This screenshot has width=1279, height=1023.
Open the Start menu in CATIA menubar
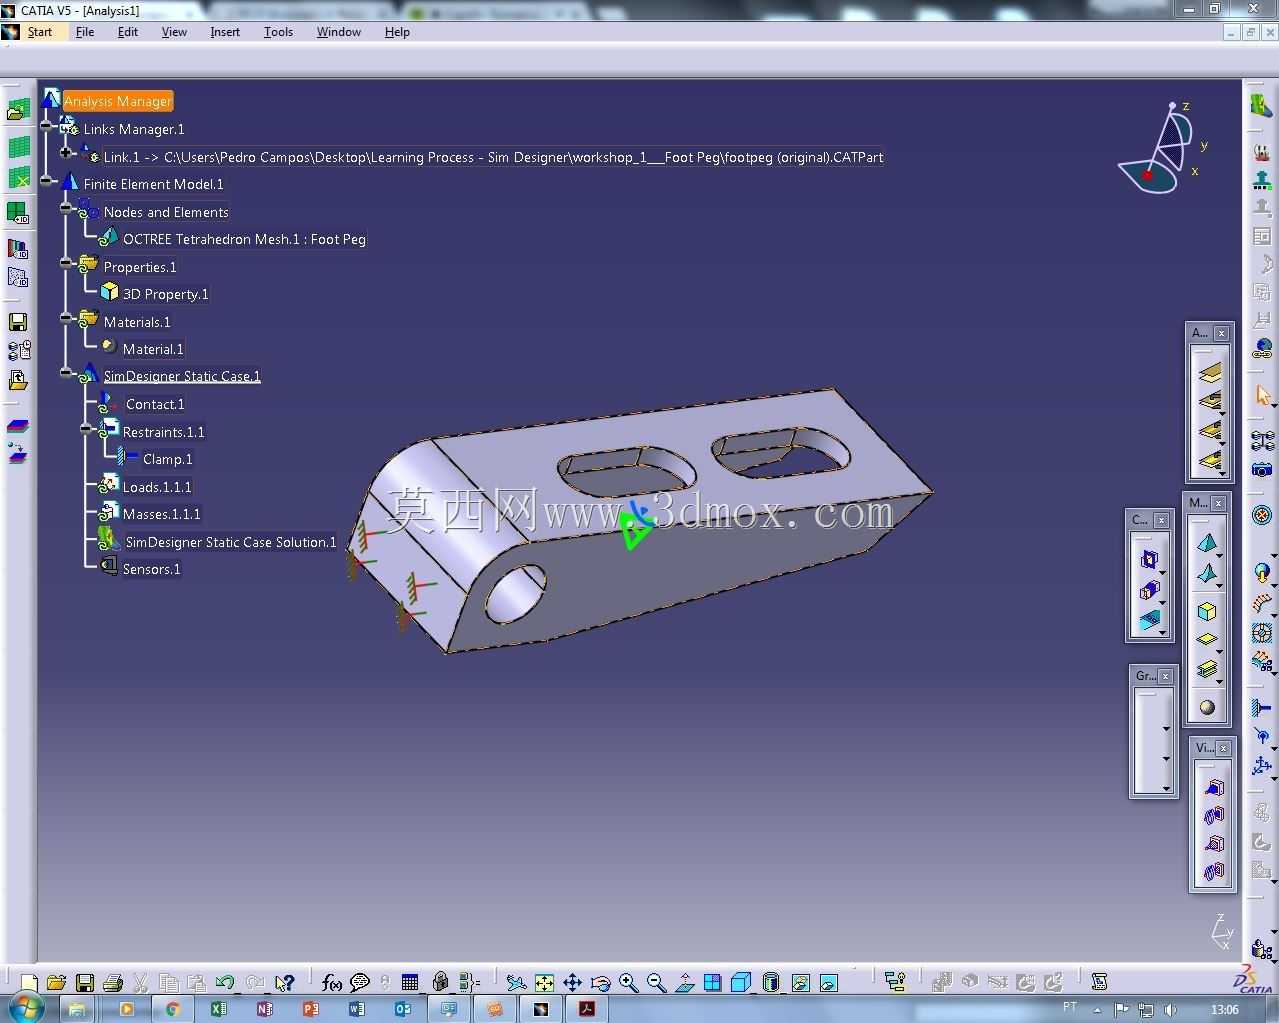[x=40, y=32]
